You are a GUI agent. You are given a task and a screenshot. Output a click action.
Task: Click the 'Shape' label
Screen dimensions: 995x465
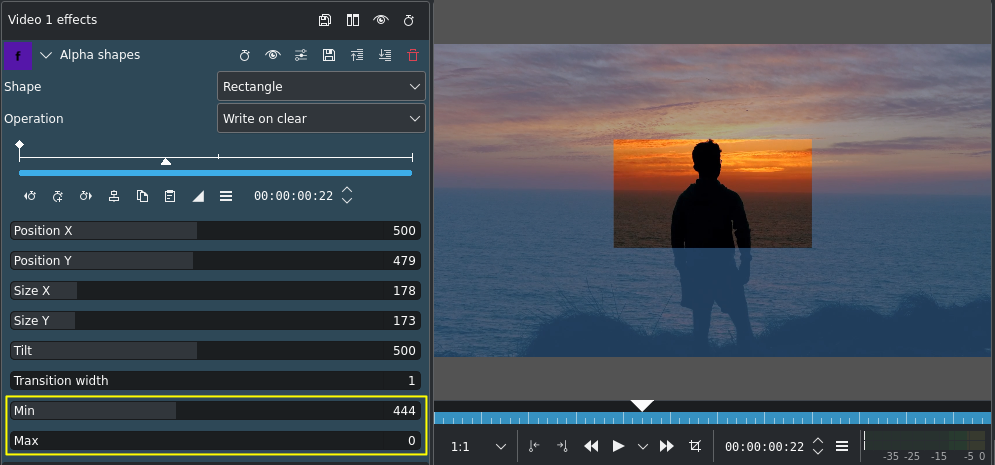pyautogui.click(x=23, y=87)
